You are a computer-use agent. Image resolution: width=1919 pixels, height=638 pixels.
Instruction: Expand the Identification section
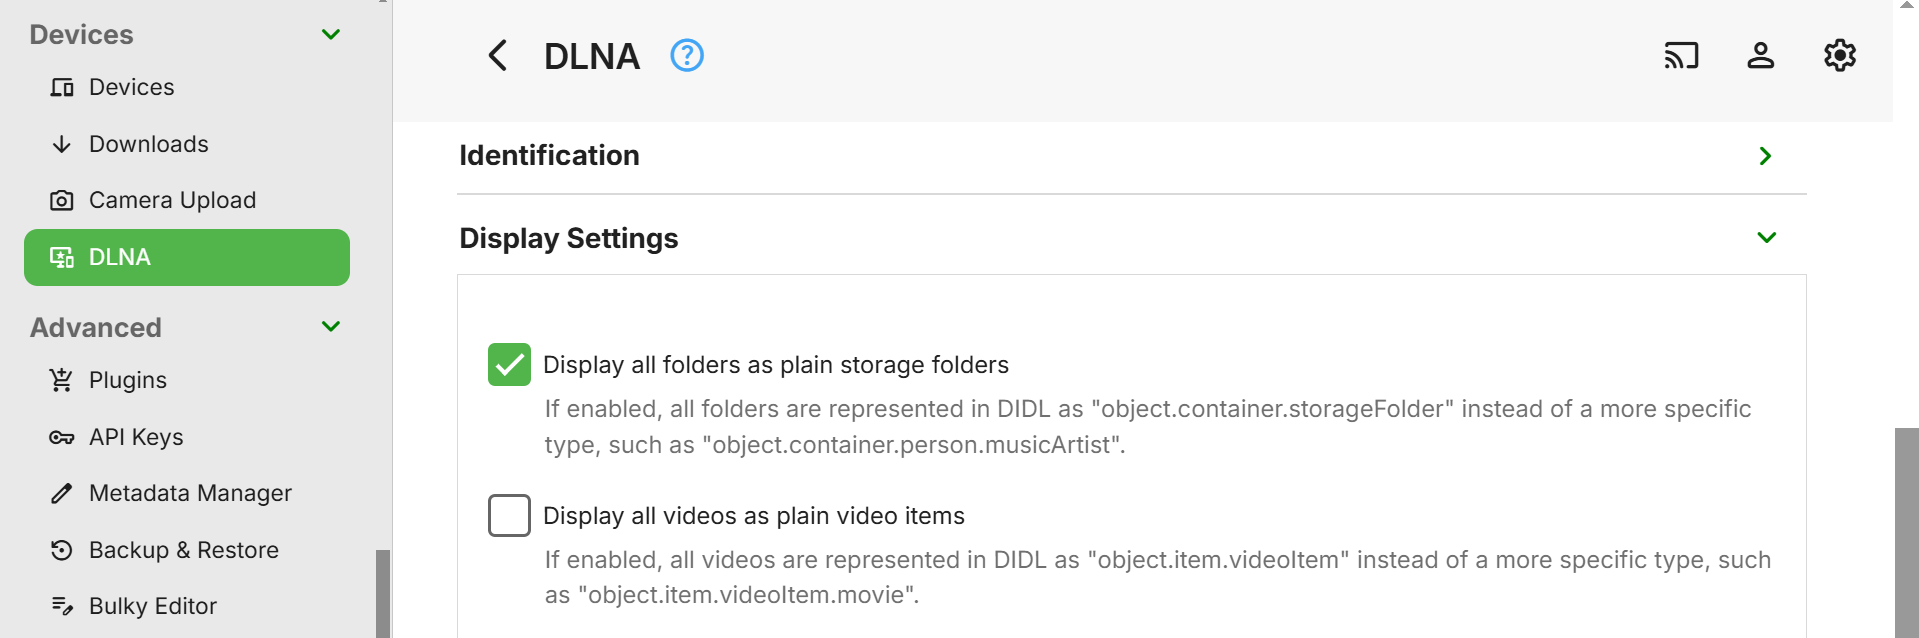click(1765, 156)
